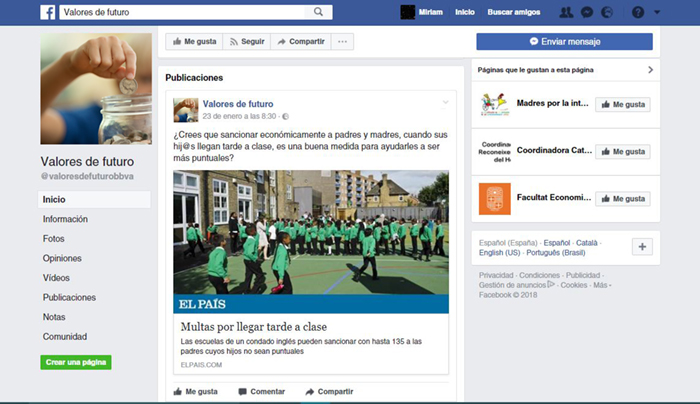This screenshot has height=404, width=700.
Task: Click the three-dots more options button
Action: coord(343,42)
